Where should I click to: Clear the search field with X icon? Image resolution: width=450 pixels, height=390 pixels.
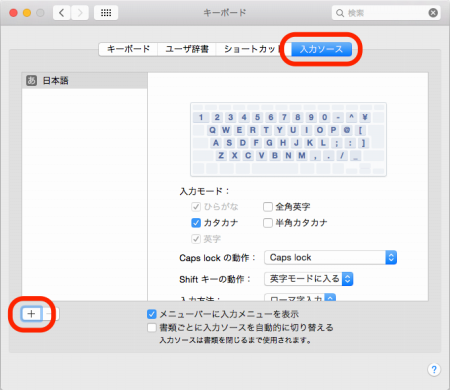(433, 13)
